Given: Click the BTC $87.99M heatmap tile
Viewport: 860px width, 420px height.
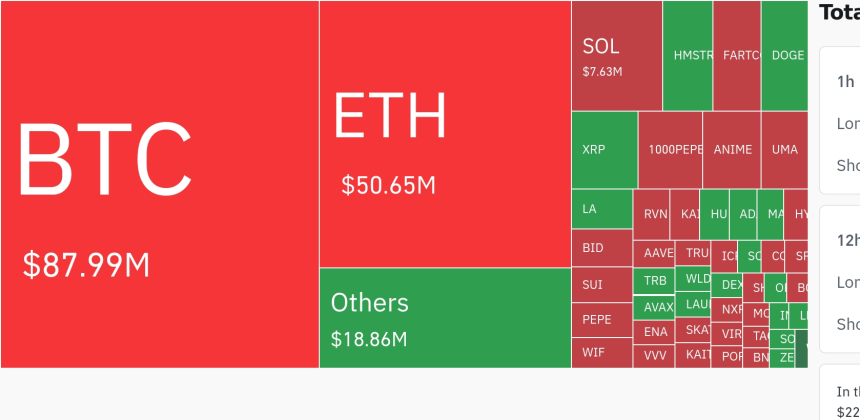Looking at the screenshot, I should (160, 184).
